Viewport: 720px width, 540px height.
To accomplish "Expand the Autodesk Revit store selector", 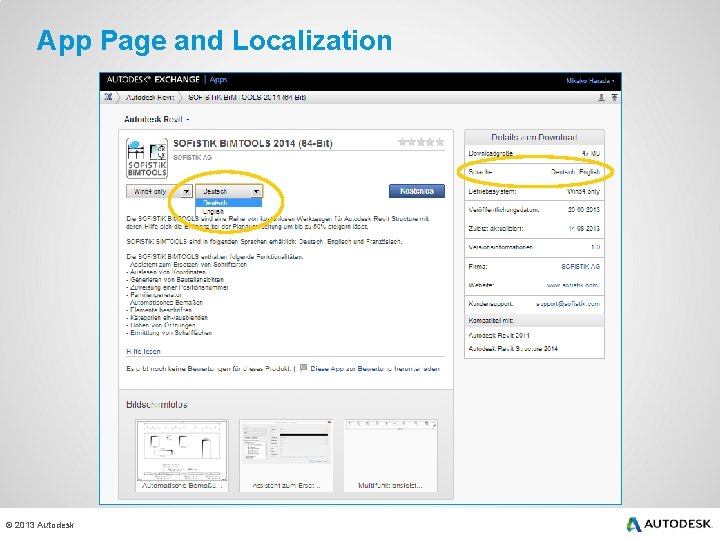I will point(157,119).
